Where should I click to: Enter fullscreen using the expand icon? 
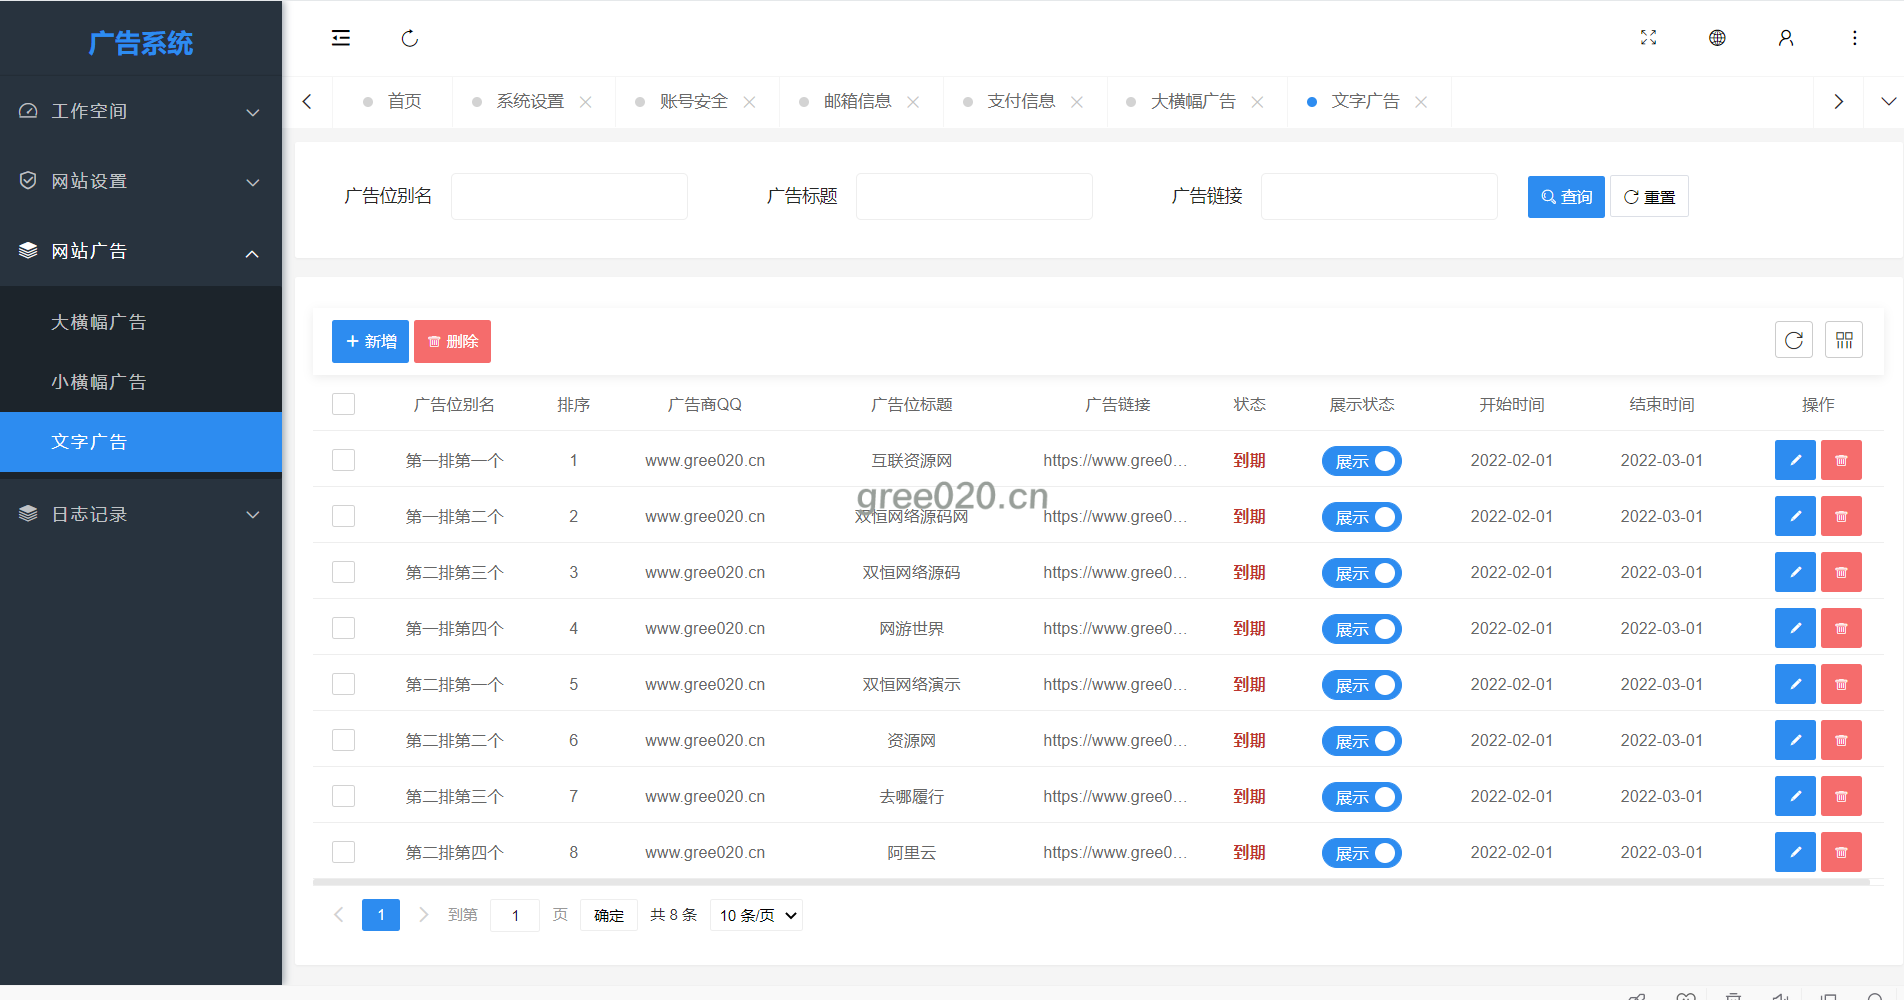(x=1648, y=38)
